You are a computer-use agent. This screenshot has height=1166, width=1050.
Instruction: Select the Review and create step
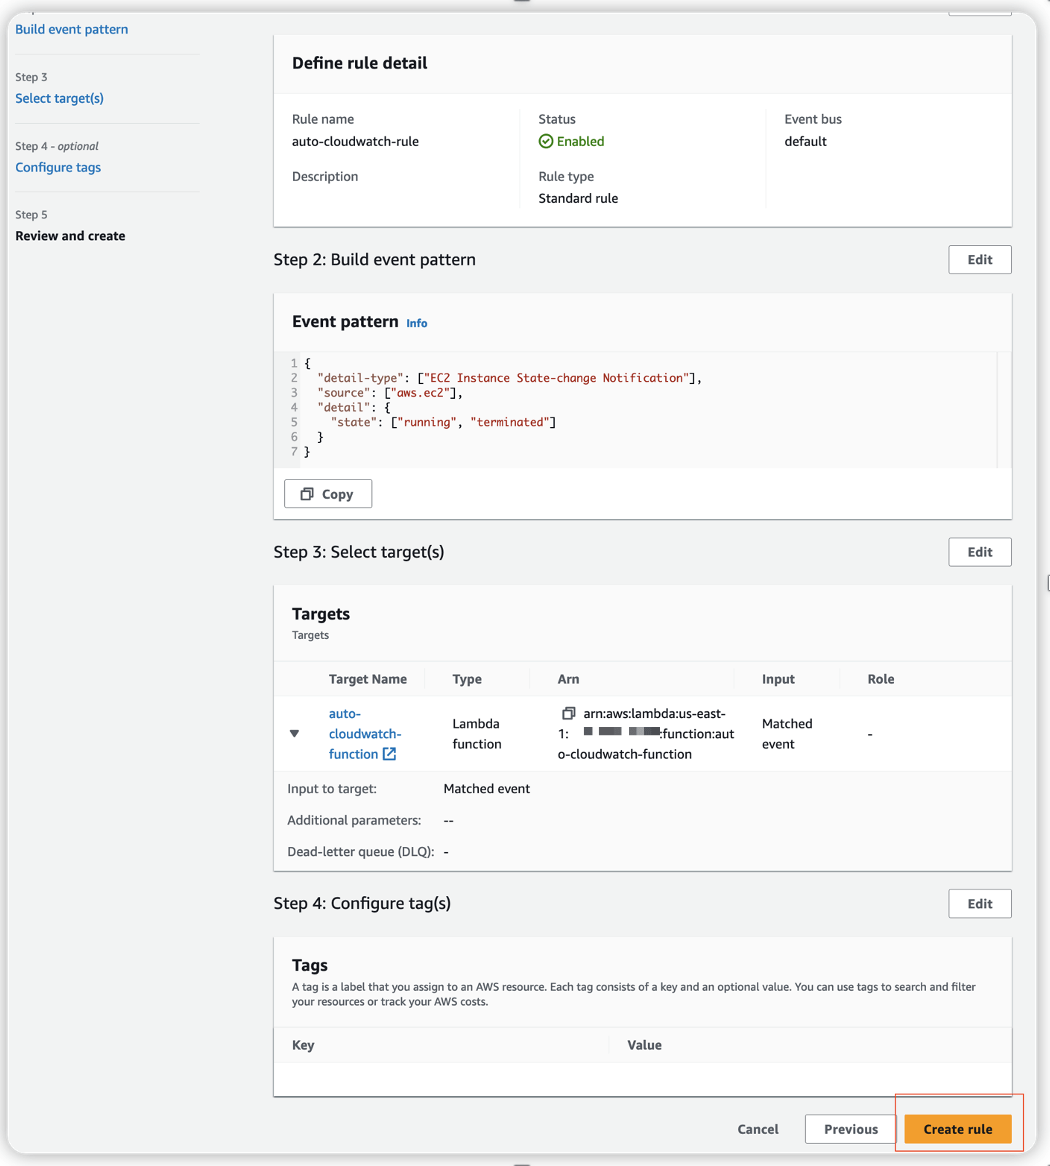[69, 236]
